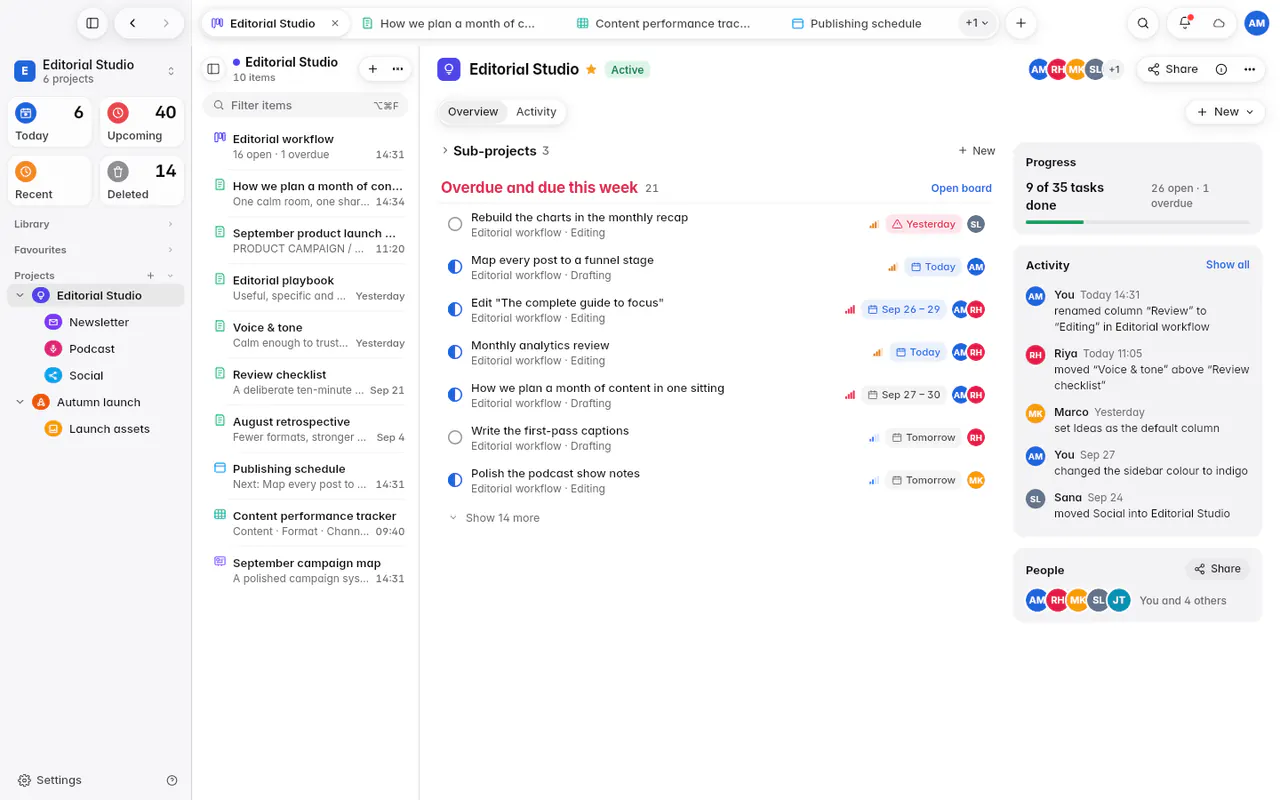The width and height of the screenshot is (1280, 800).
Task: Close the Editorial Studio tab
Action: pos(335,23)
